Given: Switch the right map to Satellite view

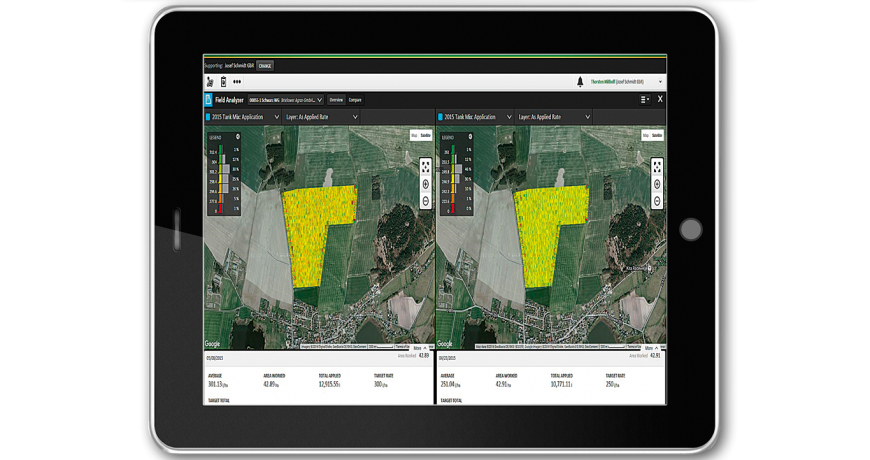Looking at the screenshot, I should point(657,135).
